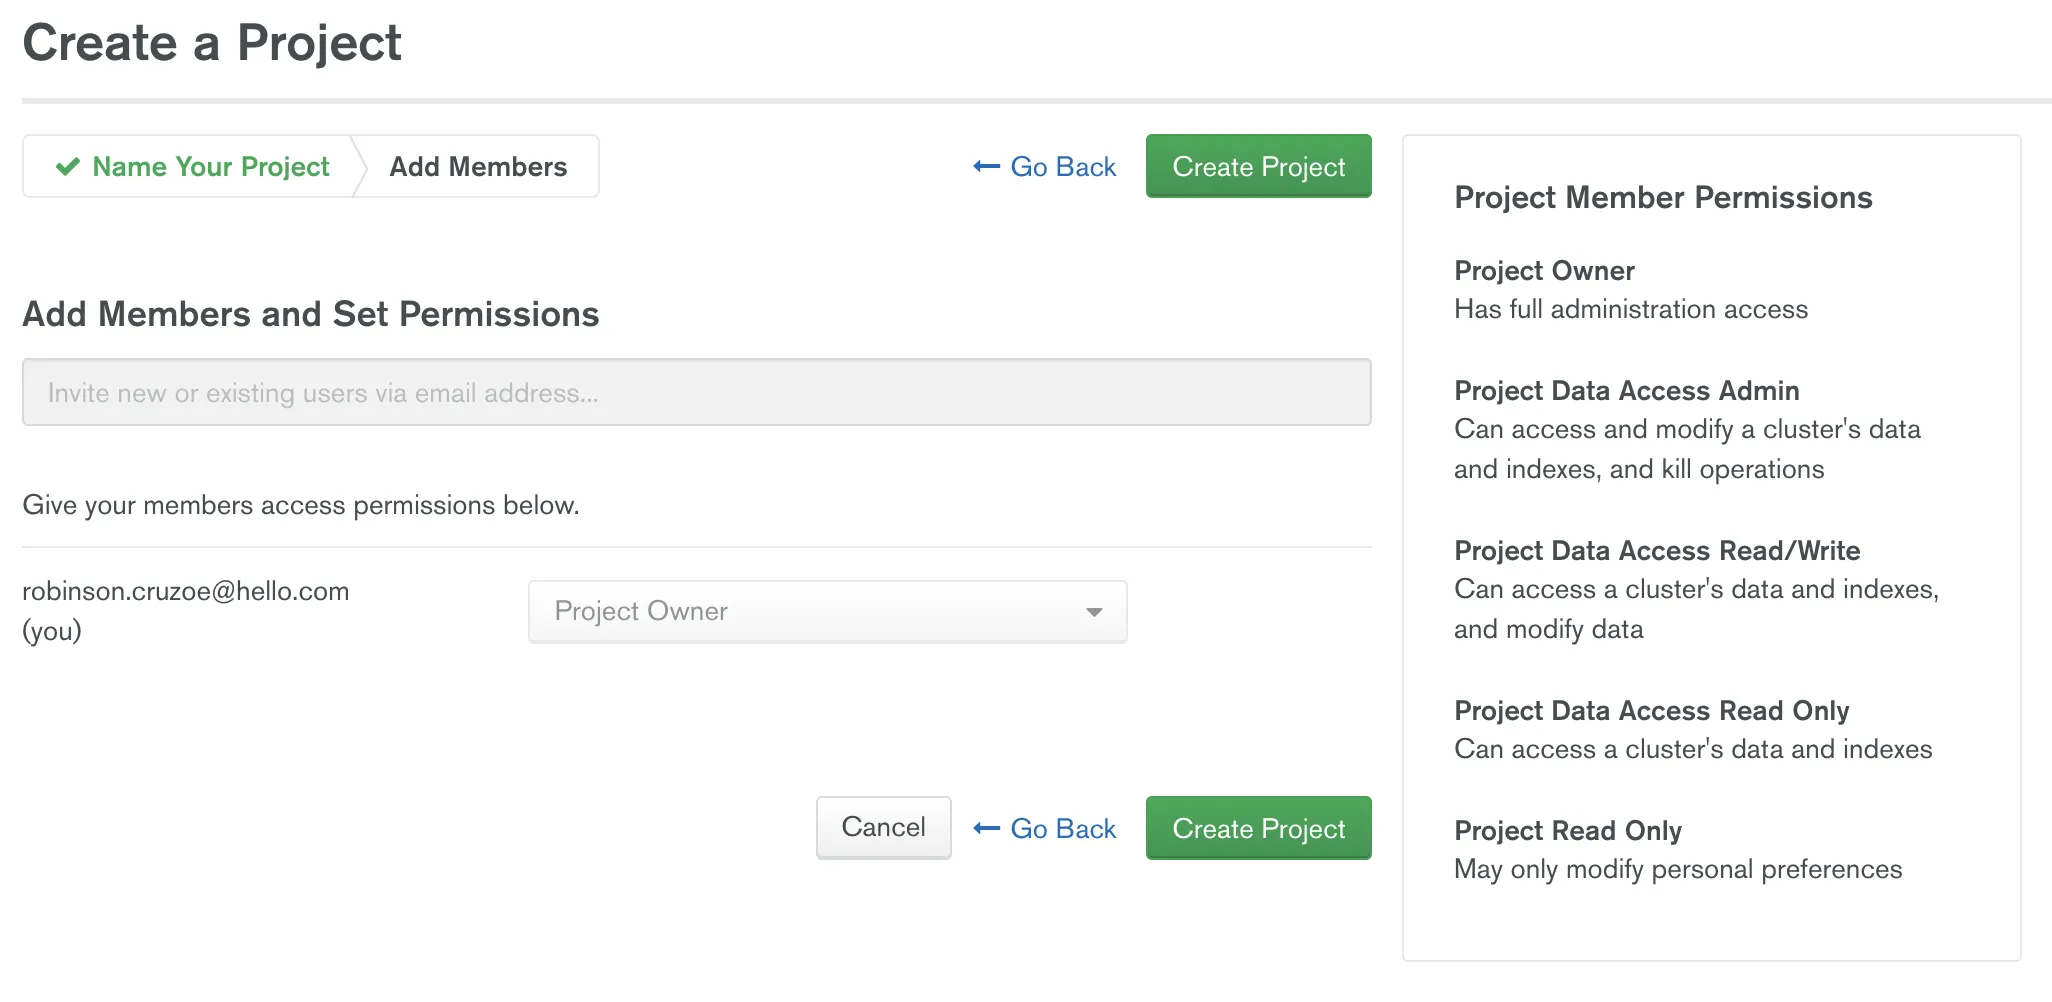Click the Project Owner heading in permissions panel

coord(1544,271)
